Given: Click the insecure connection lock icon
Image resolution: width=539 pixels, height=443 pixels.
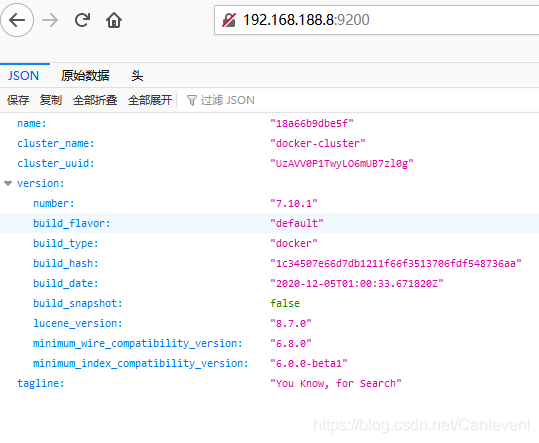Looking at the screenshot, I should (229, 20).
